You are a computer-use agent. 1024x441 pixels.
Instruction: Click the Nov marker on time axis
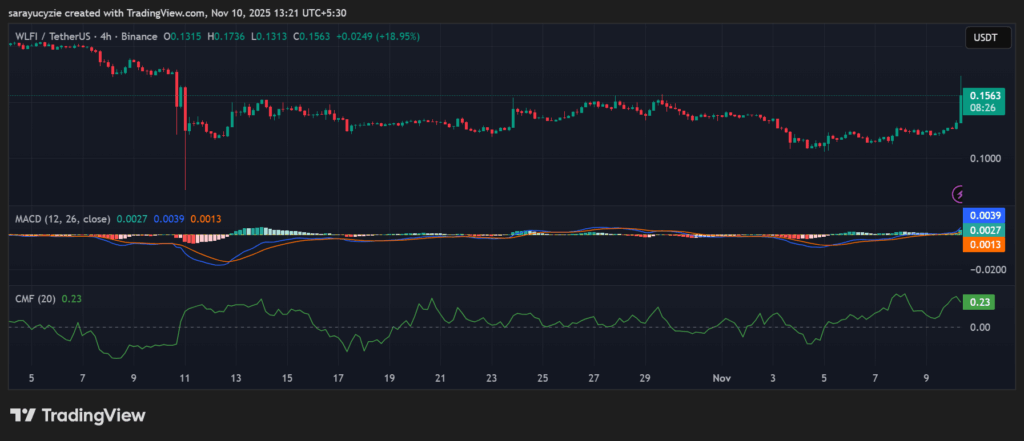click(x=723, y=380)
